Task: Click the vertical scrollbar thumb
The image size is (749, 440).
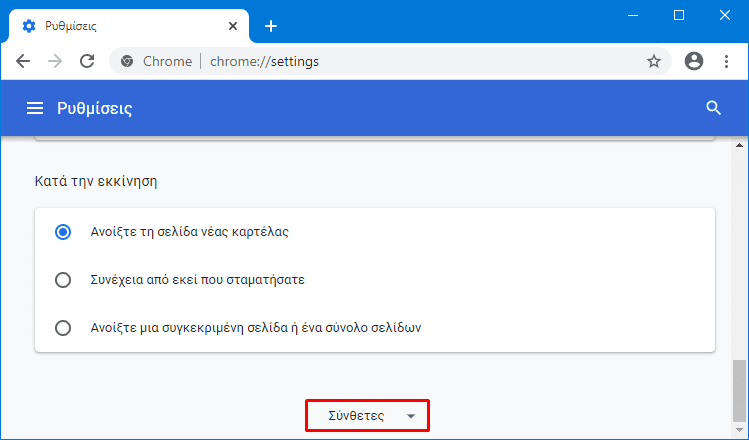Action: click(x=739, y=392)
